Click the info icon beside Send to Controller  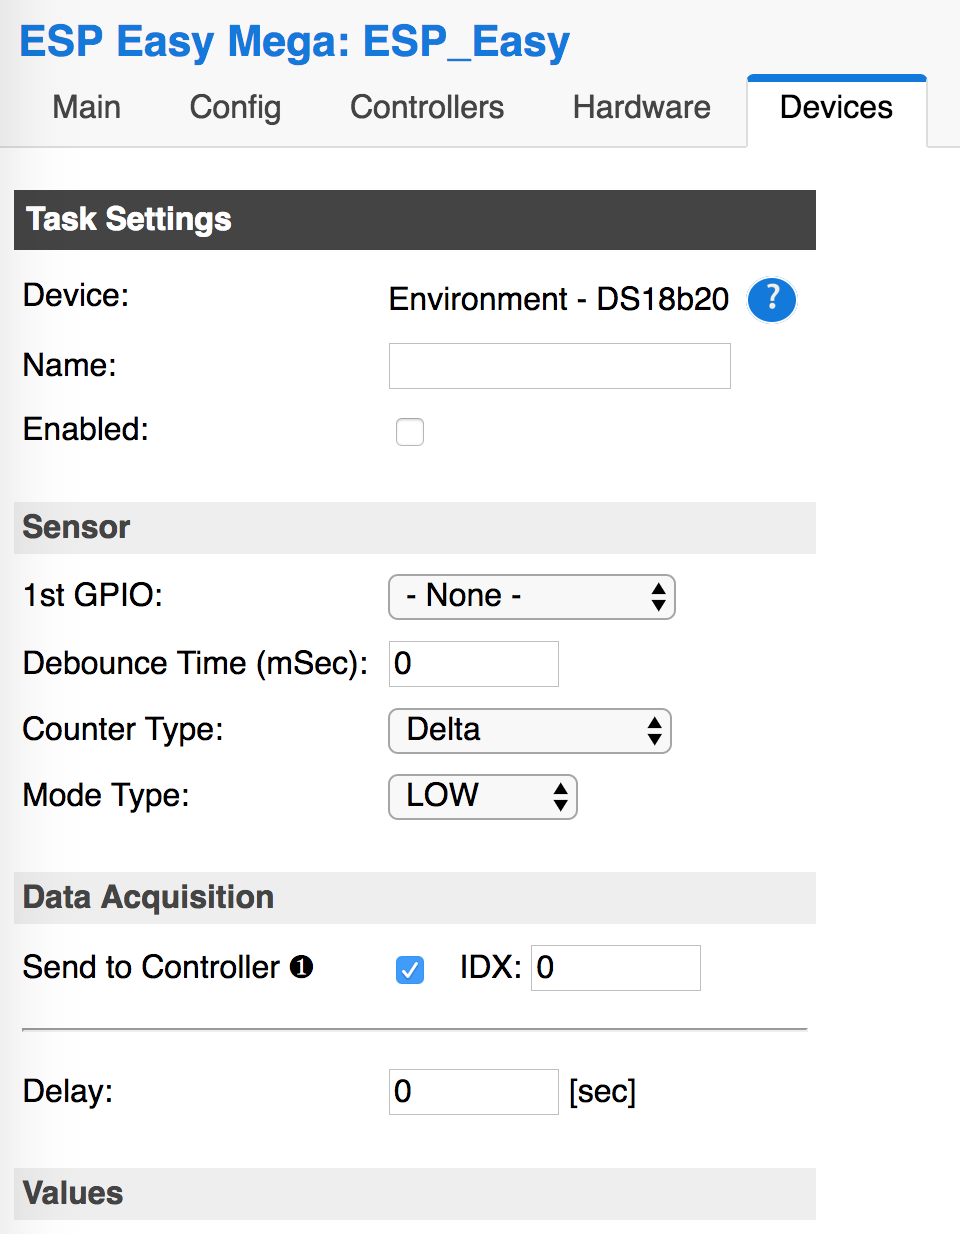(301, 967)
